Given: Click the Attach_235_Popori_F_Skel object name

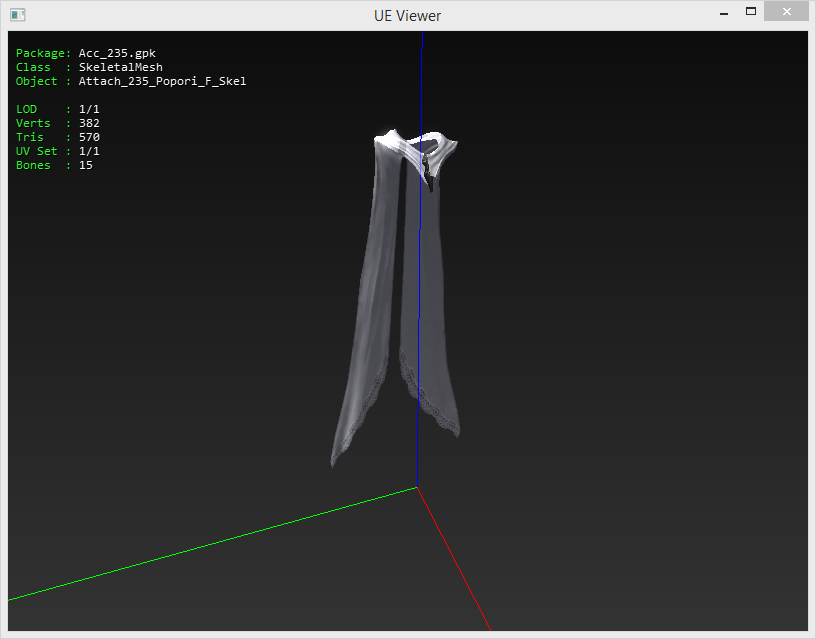Looking at the screenshot, I should click(162, 81).
